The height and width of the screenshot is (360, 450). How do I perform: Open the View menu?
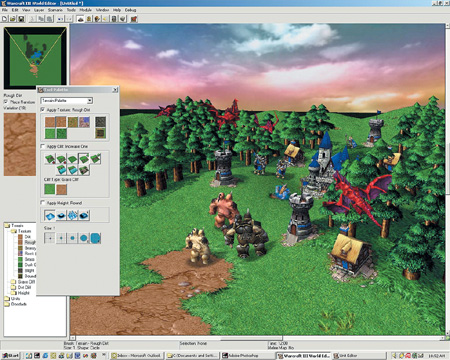[x=26, y=10]
